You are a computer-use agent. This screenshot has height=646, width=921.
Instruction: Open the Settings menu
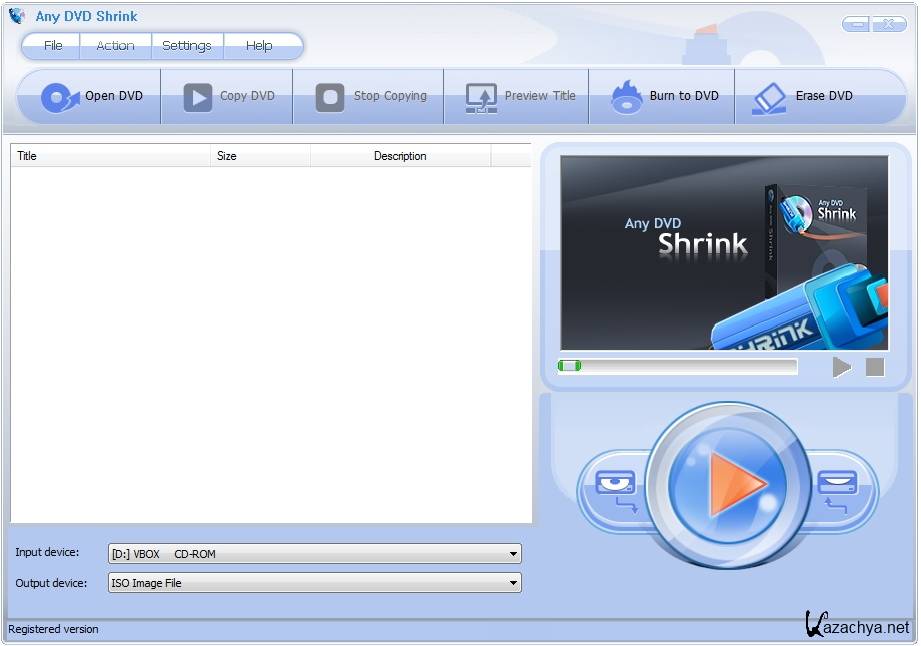pyautogui.click(x=187, y=46)
